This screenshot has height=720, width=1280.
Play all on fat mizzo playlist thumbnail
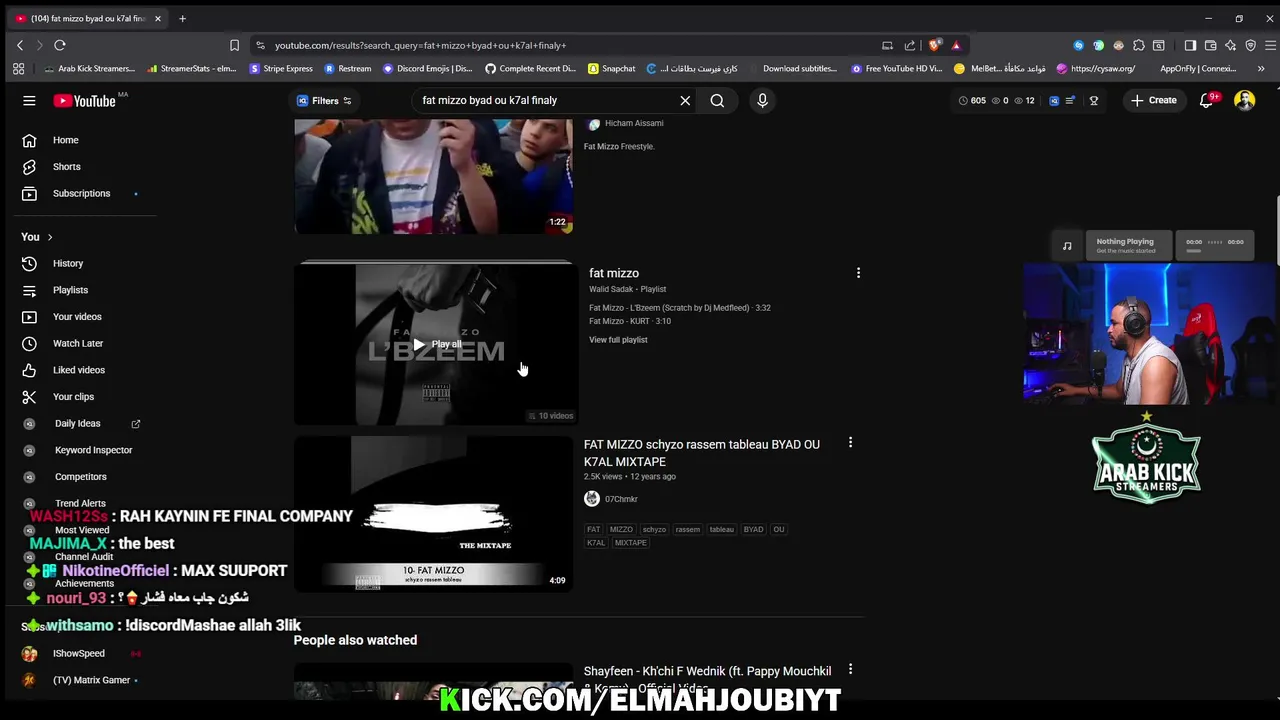(437, 344)
